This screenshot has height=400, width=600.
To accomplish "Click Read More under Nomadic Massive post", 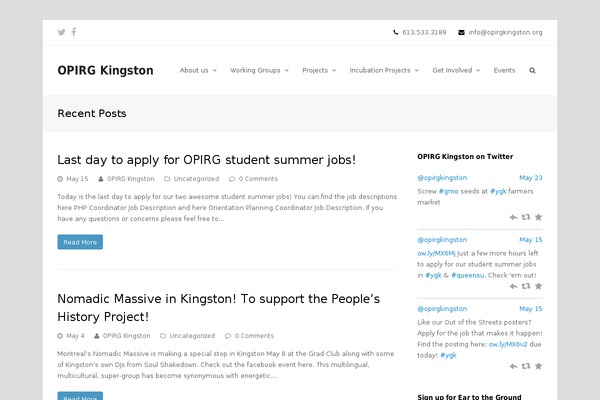I will [x=80, y=396].
